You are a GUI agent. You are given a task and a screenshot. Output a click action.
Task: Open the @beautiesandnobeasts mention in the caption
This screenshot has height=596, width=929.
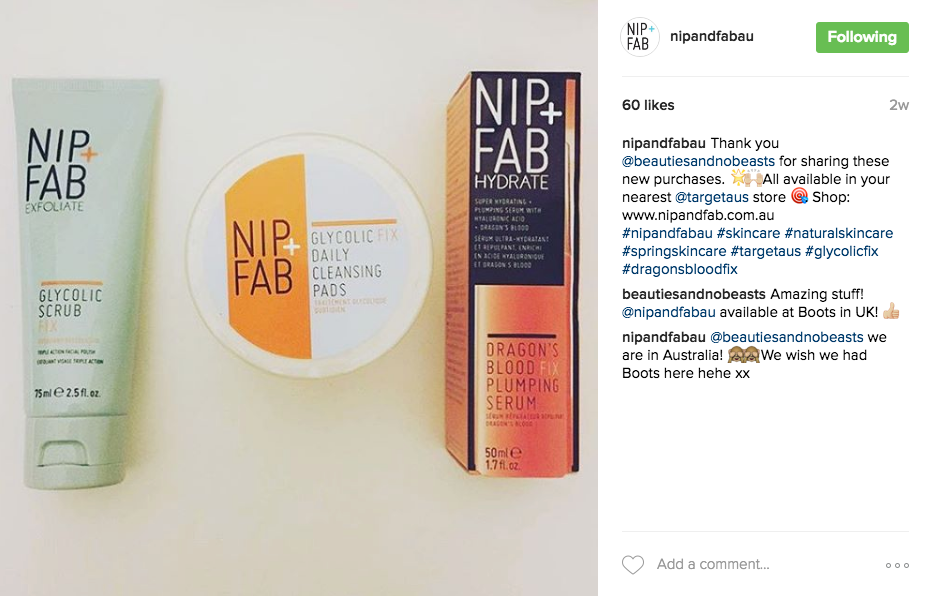point(698,161)
